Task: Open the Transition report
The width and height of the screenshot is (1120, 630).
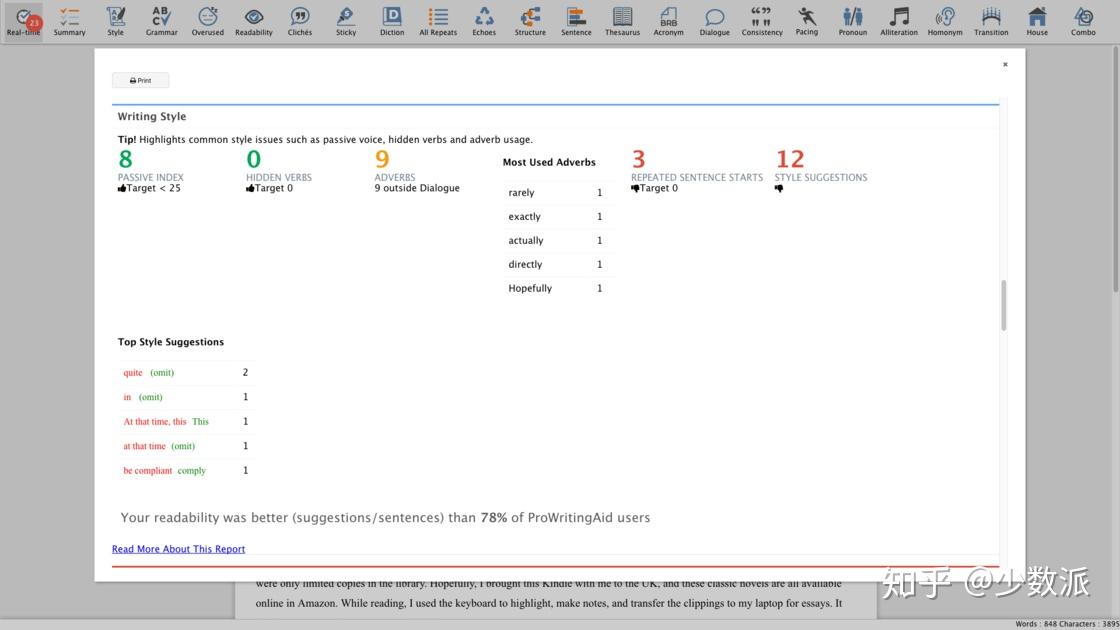Action: click(x=991, y=21)
